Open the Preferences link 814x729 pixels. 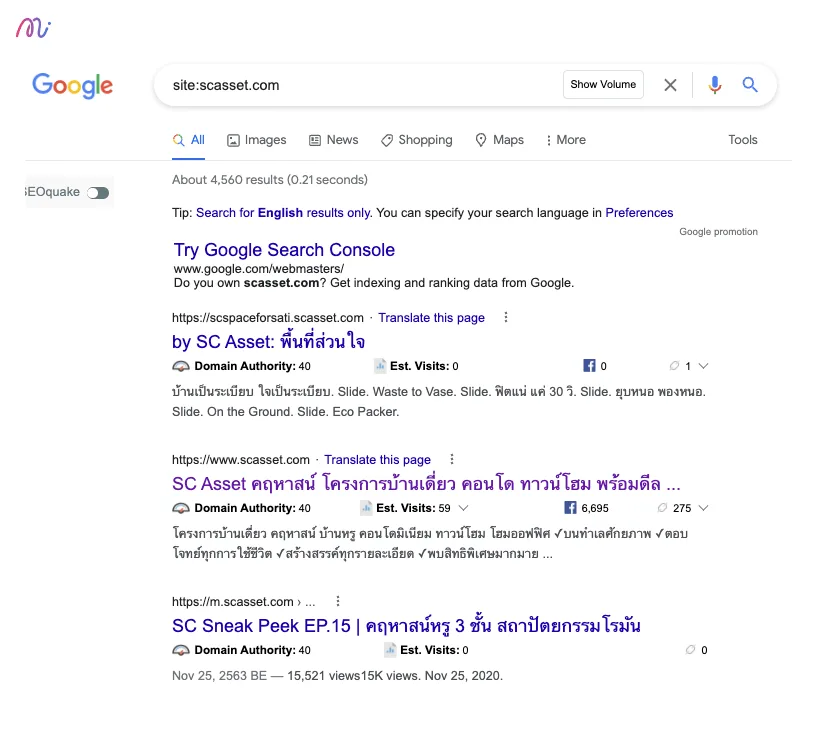click(x=639, y=213)
